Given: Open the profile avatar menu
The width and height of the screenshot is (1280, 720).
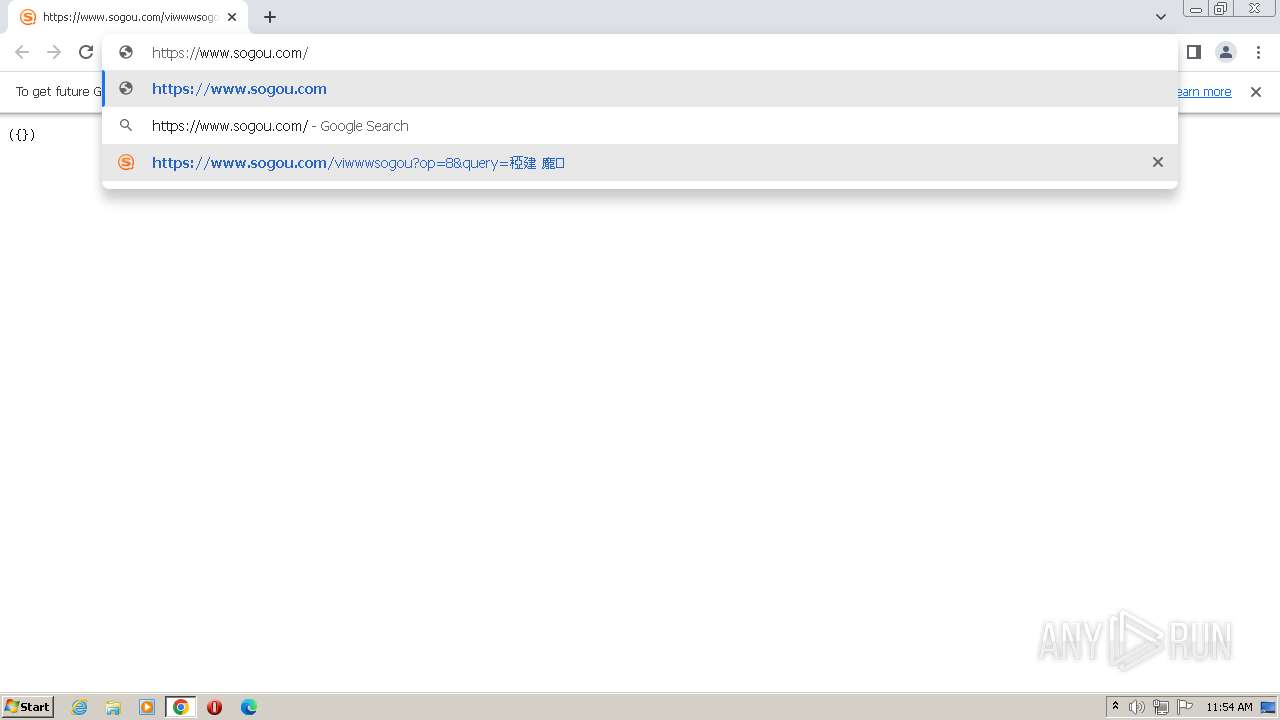Looking at the screenshot, I should coord(1226,52).
